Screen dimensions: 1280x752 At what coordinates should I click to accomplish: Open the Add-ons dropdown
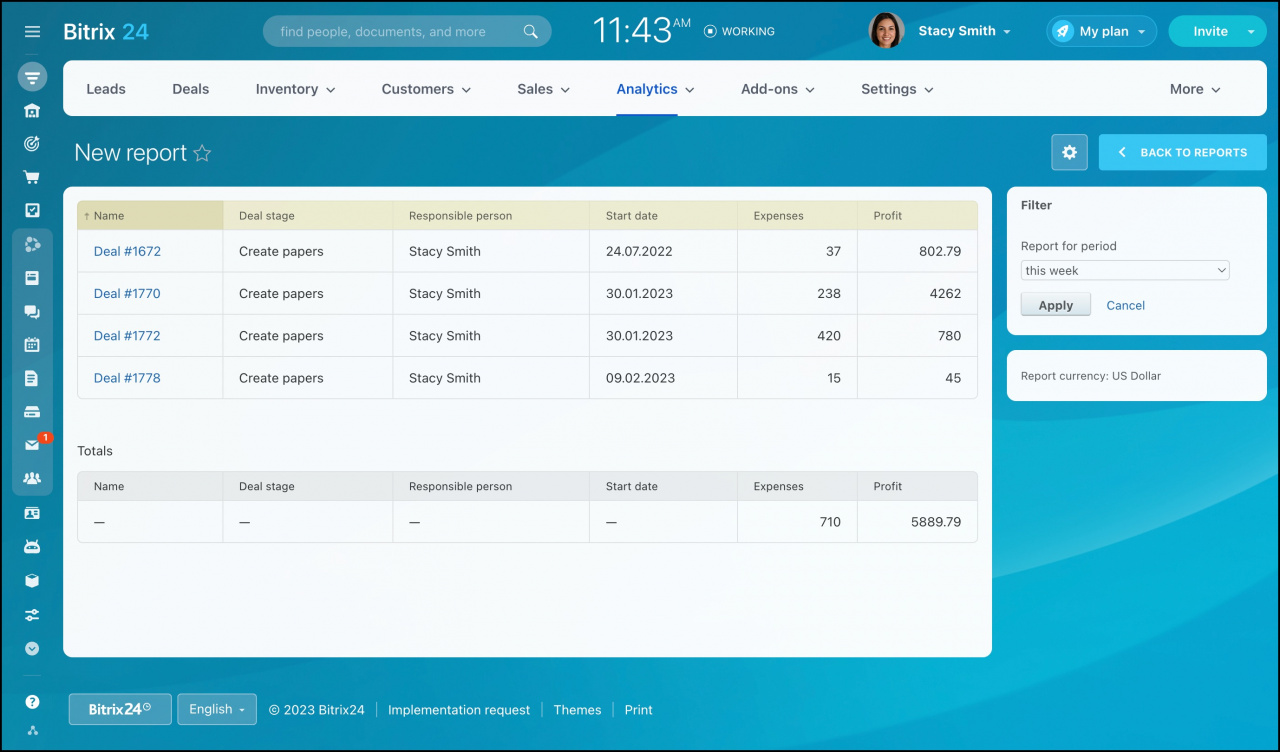point(777,89)
